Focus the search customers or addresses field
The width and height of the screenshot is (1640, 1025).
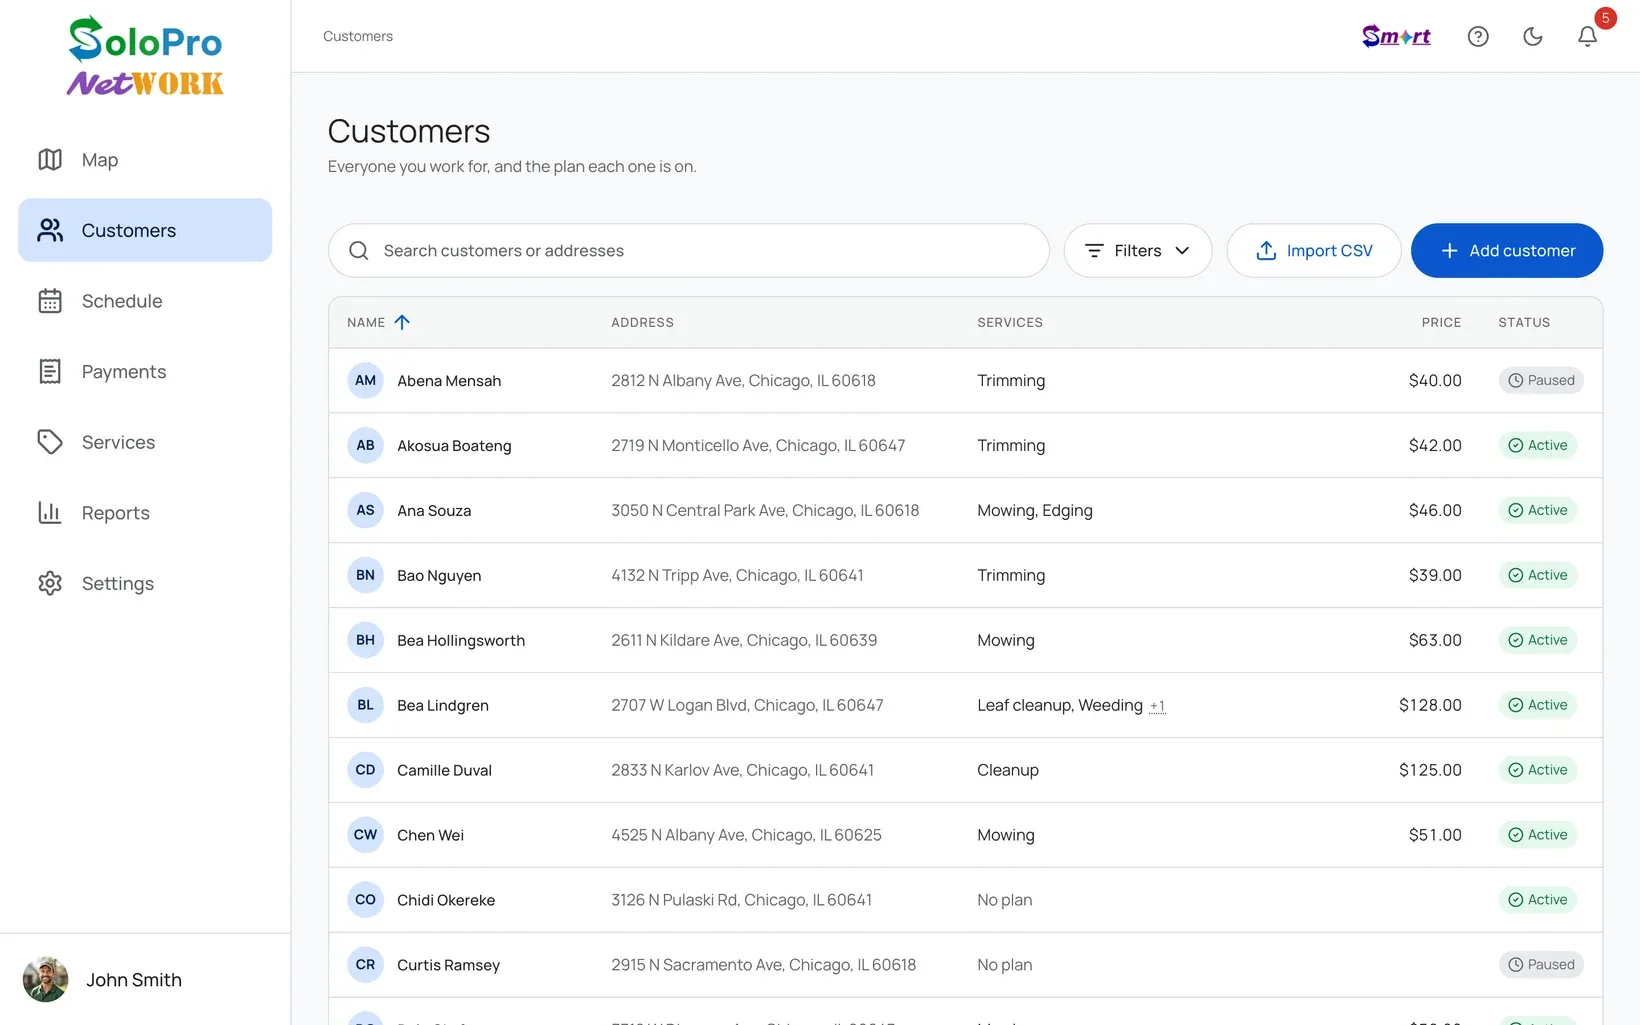(x=689, y=251)
